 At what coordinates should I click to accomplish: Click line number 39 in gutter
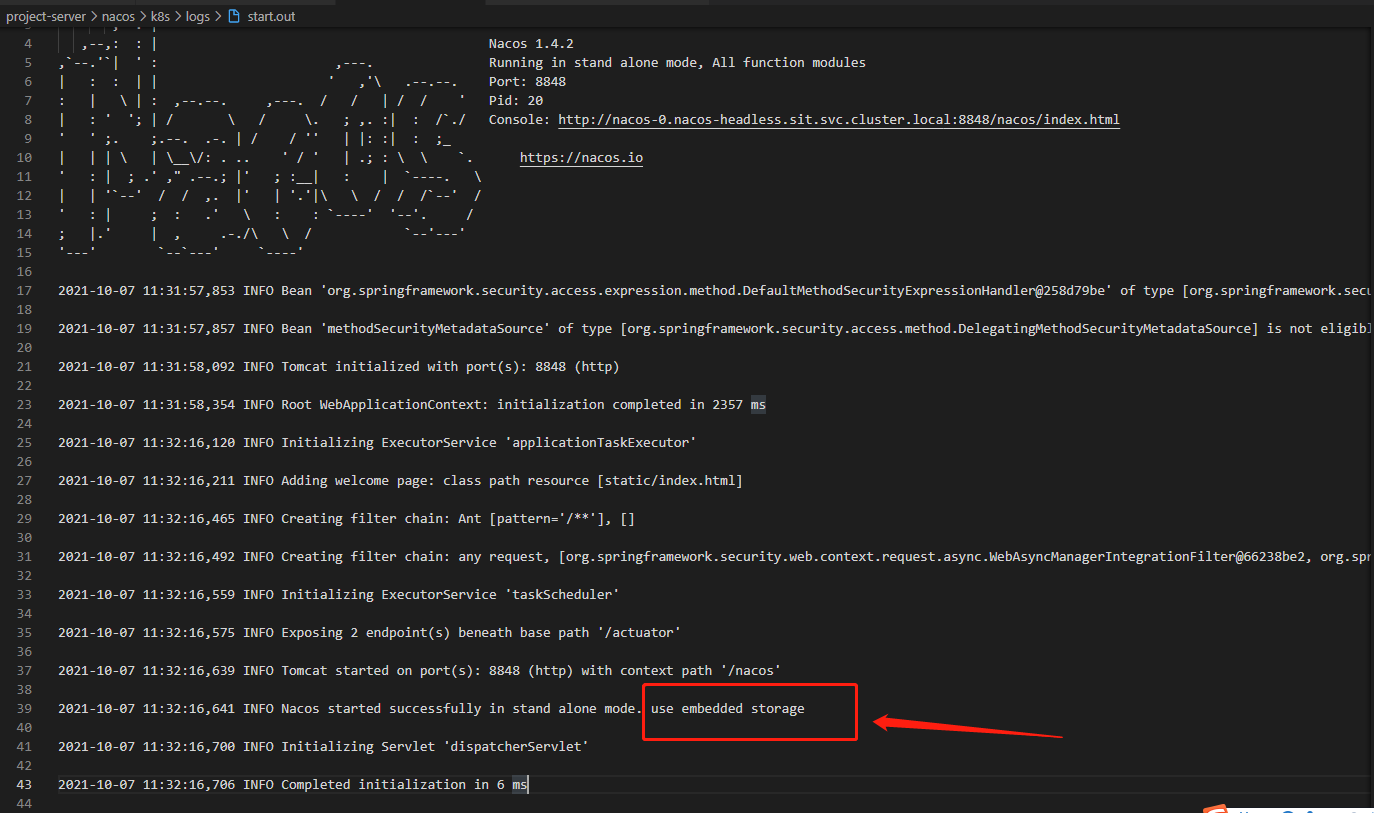pyautogui.click(x=25, y=709)
